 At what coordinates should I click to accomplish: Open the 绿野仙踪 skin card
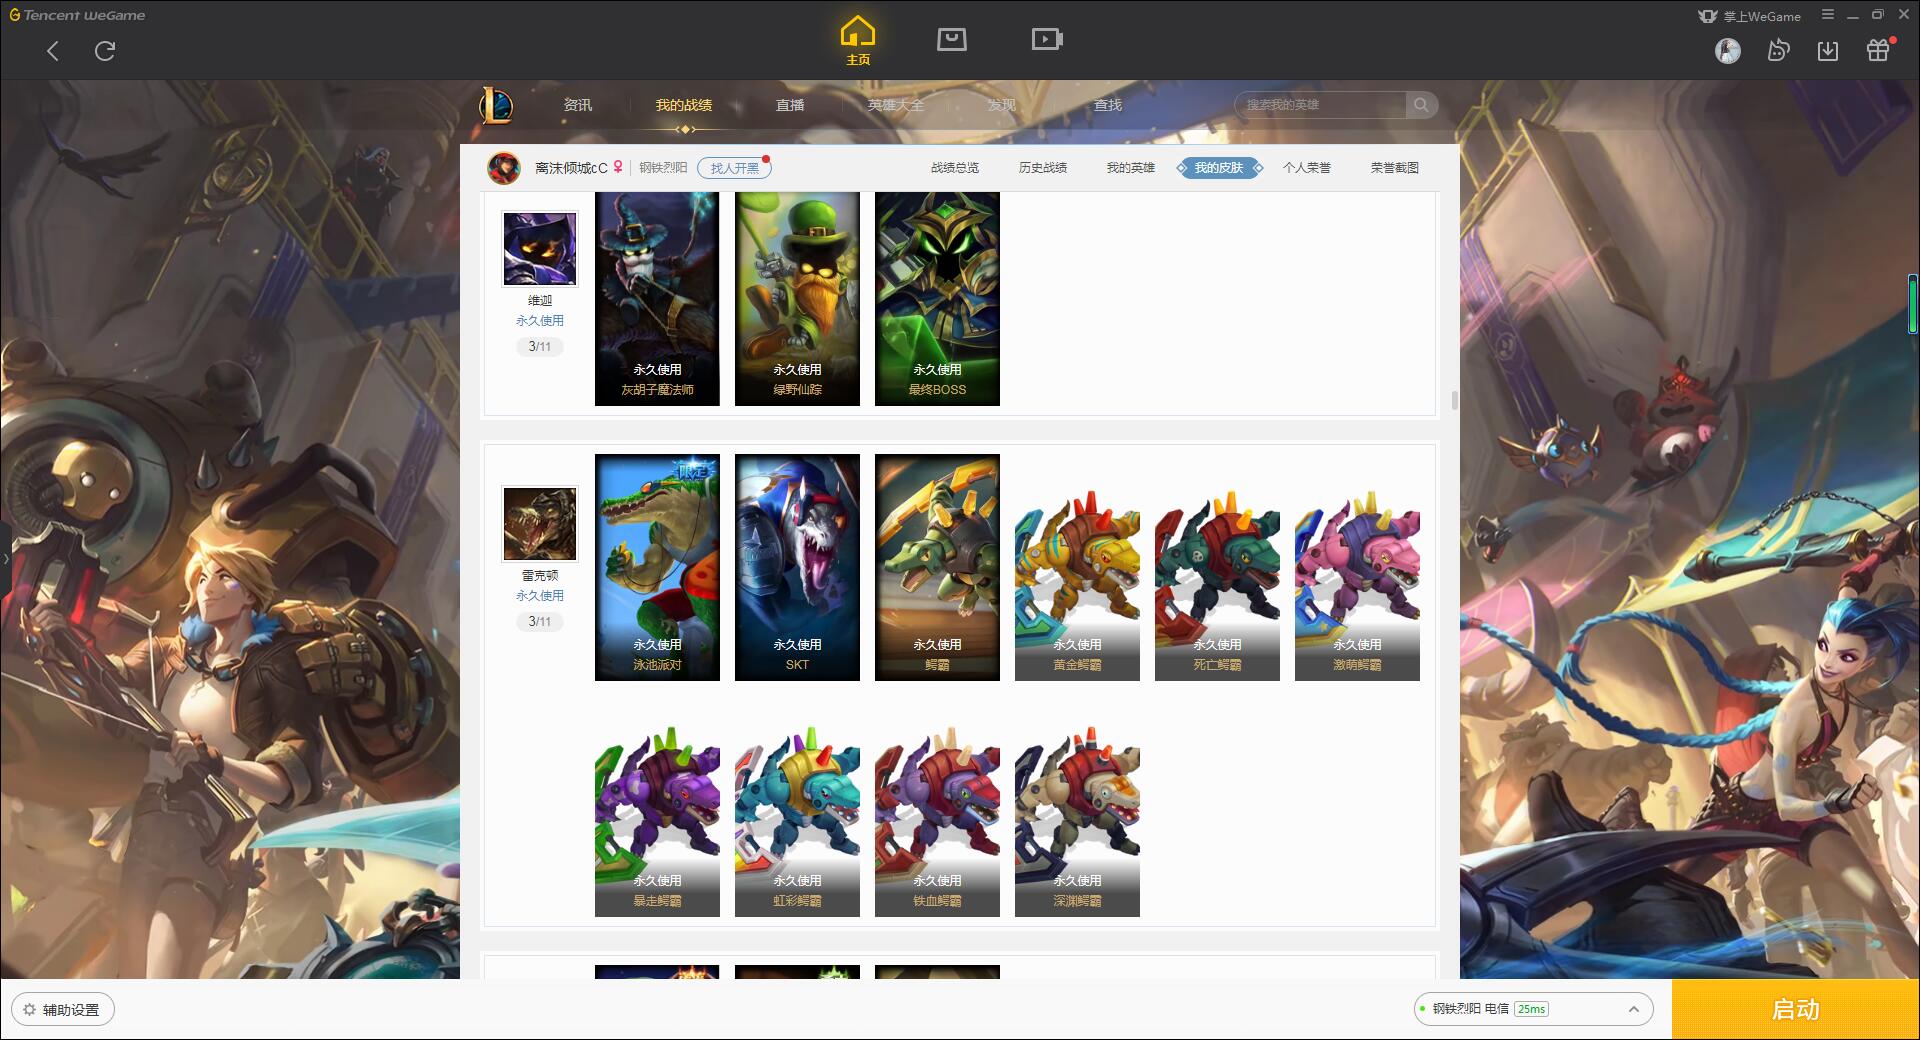pyautogui.click(x=797, y=299)
